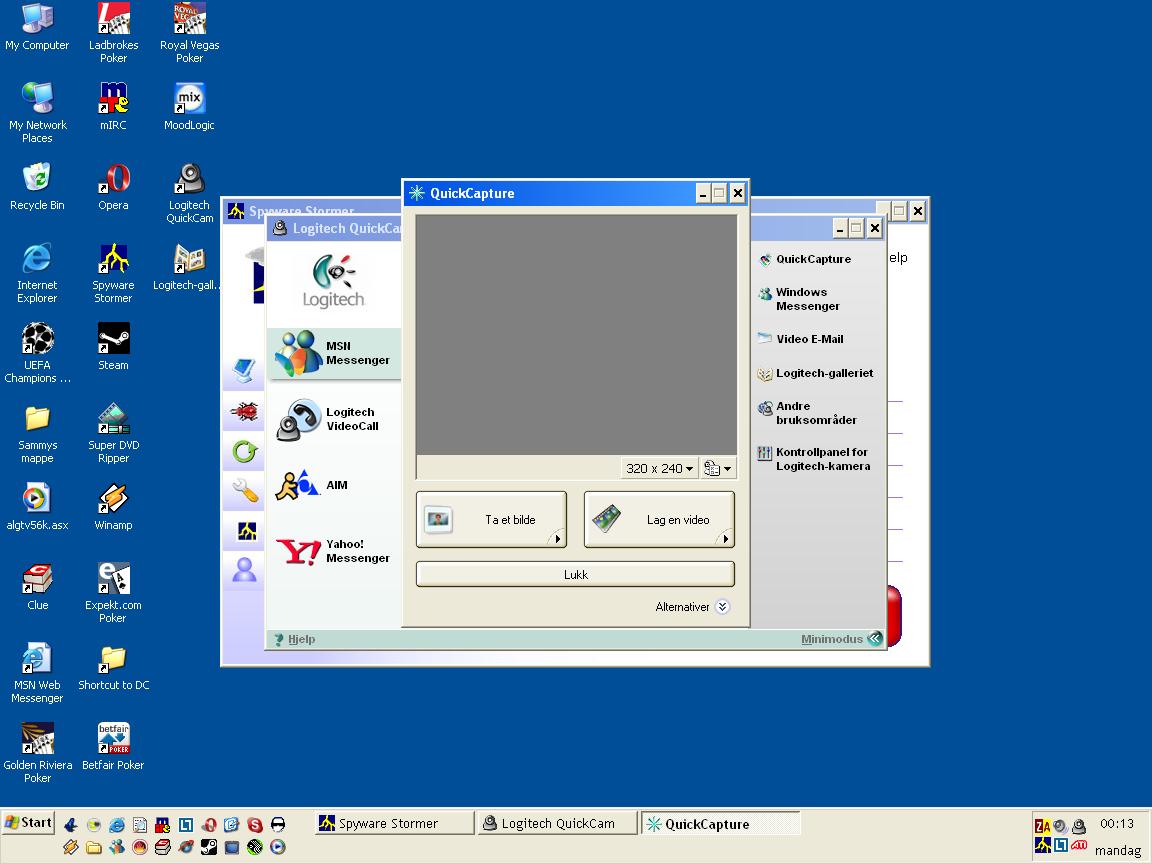This screenshot has width=1152, height=864.
Task: Select the Opera desktop shortcut
Action: tap(113, 180)
